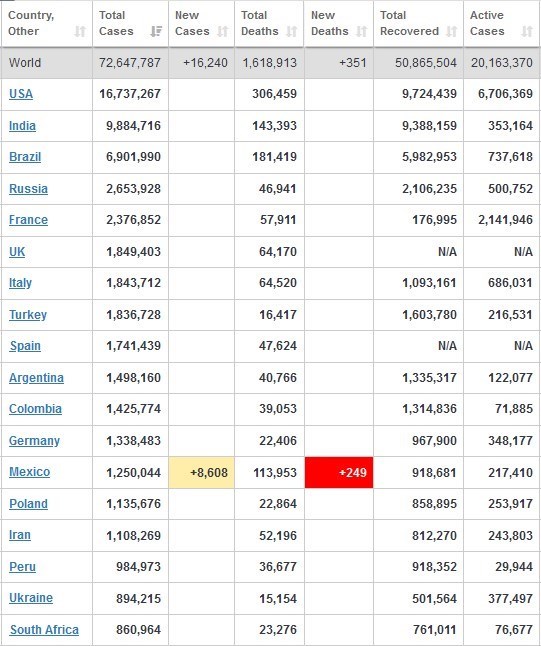Click Mexico's red new deaths cell
The image size is (541, 646).
339,472
